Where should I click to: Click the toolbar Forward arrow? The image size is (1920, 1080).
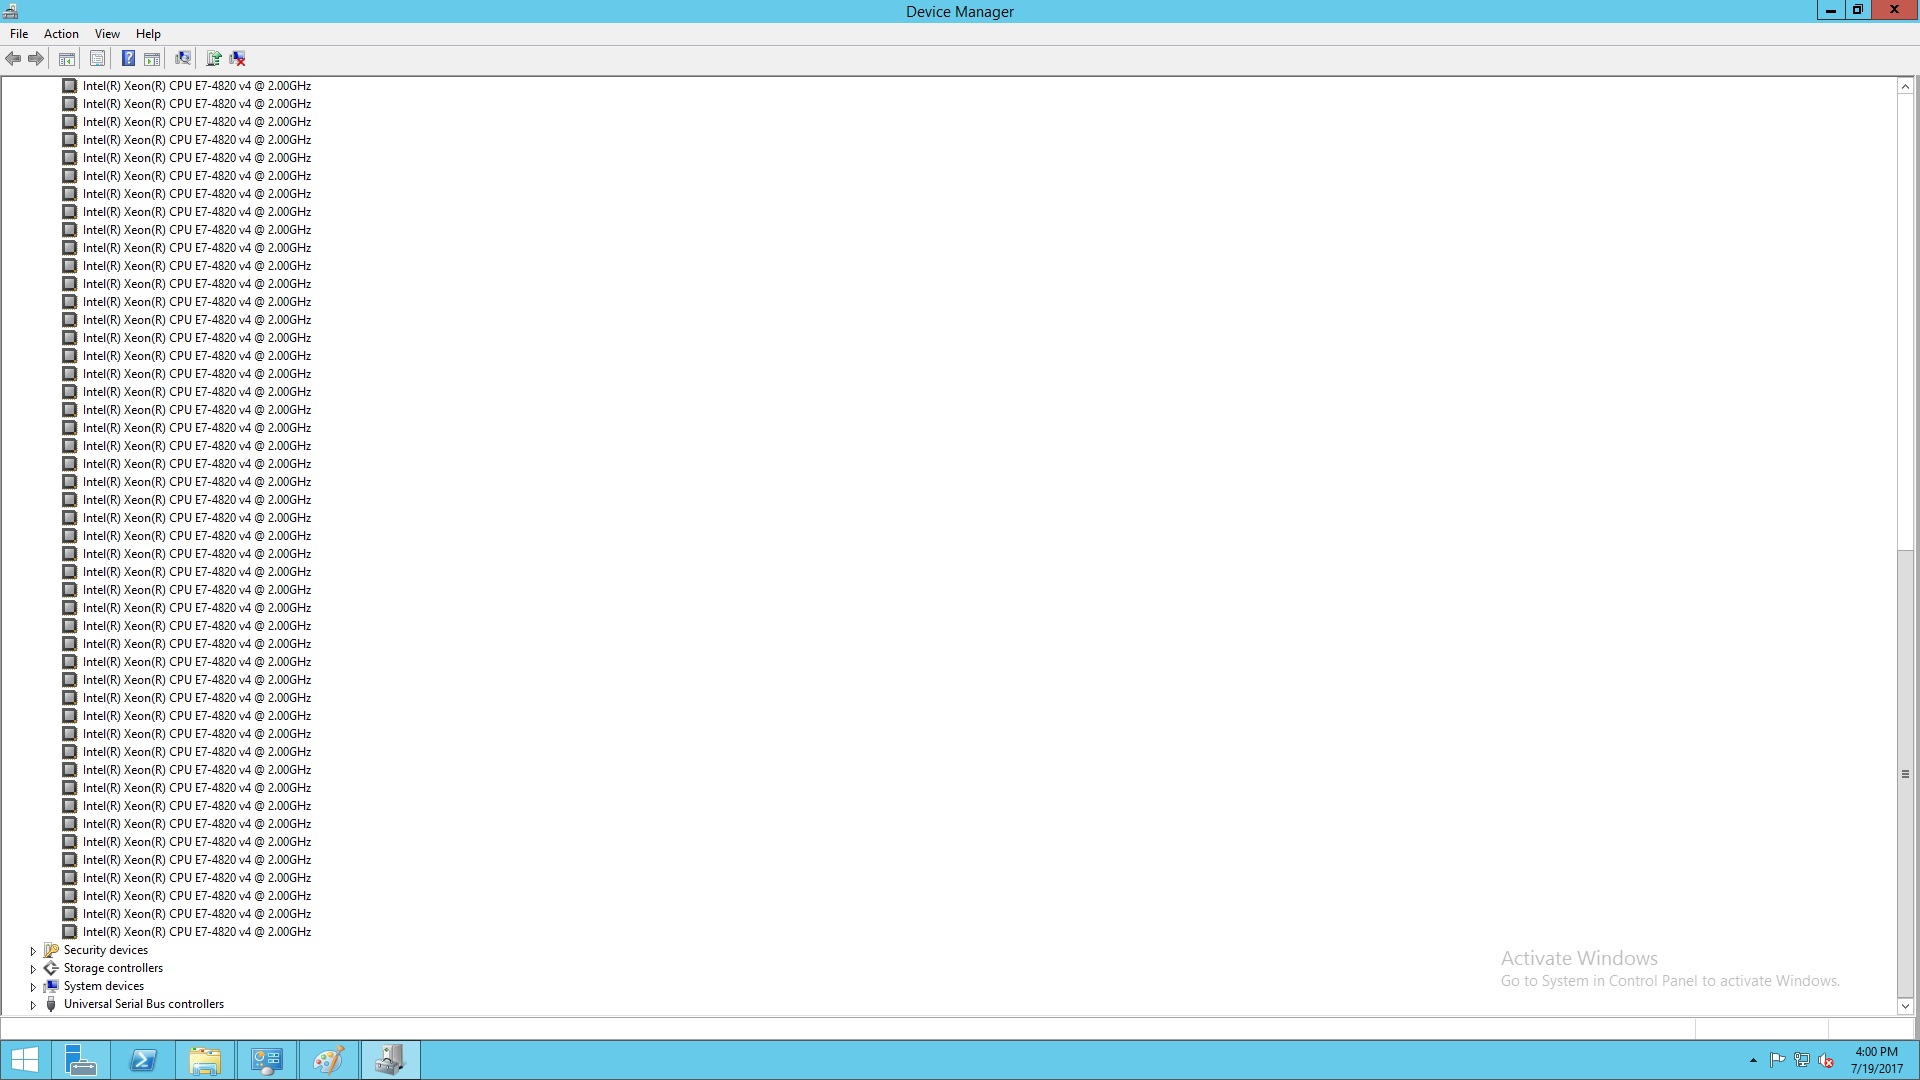coord(36,59)
